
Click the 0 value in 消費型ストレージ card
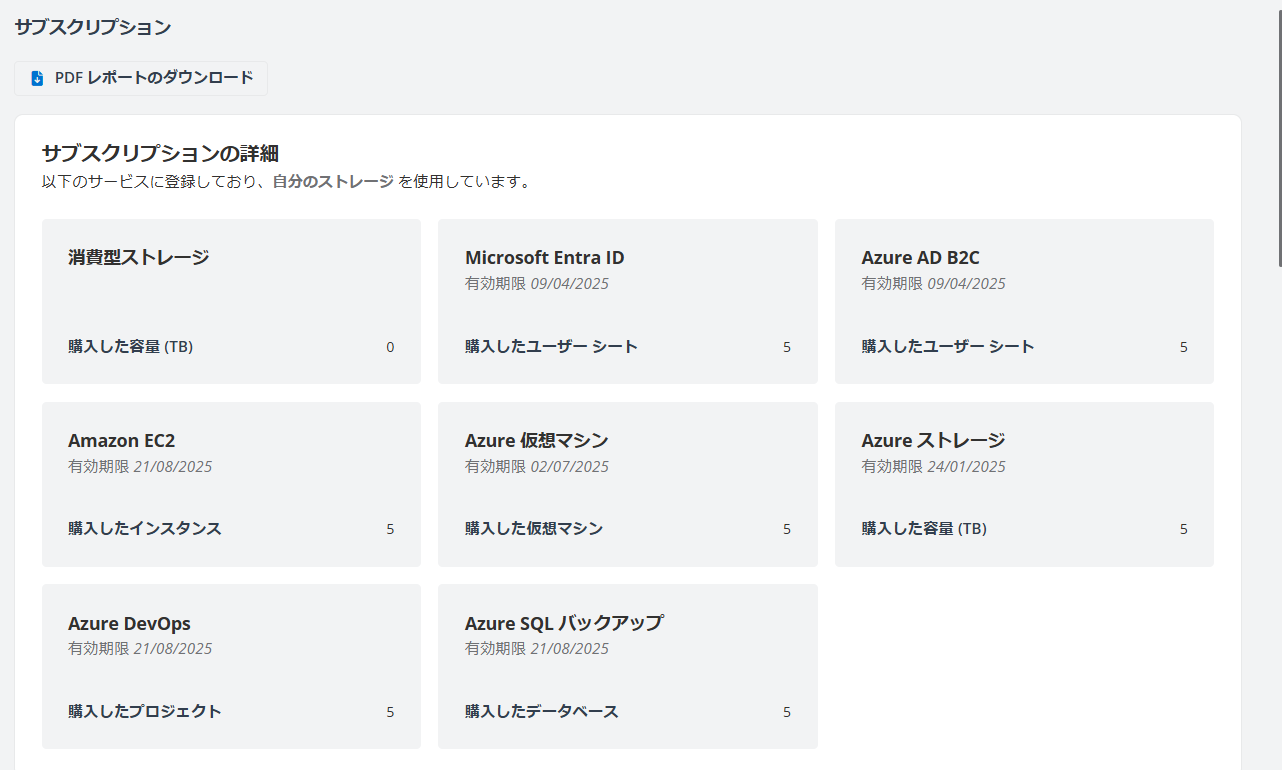390,347
